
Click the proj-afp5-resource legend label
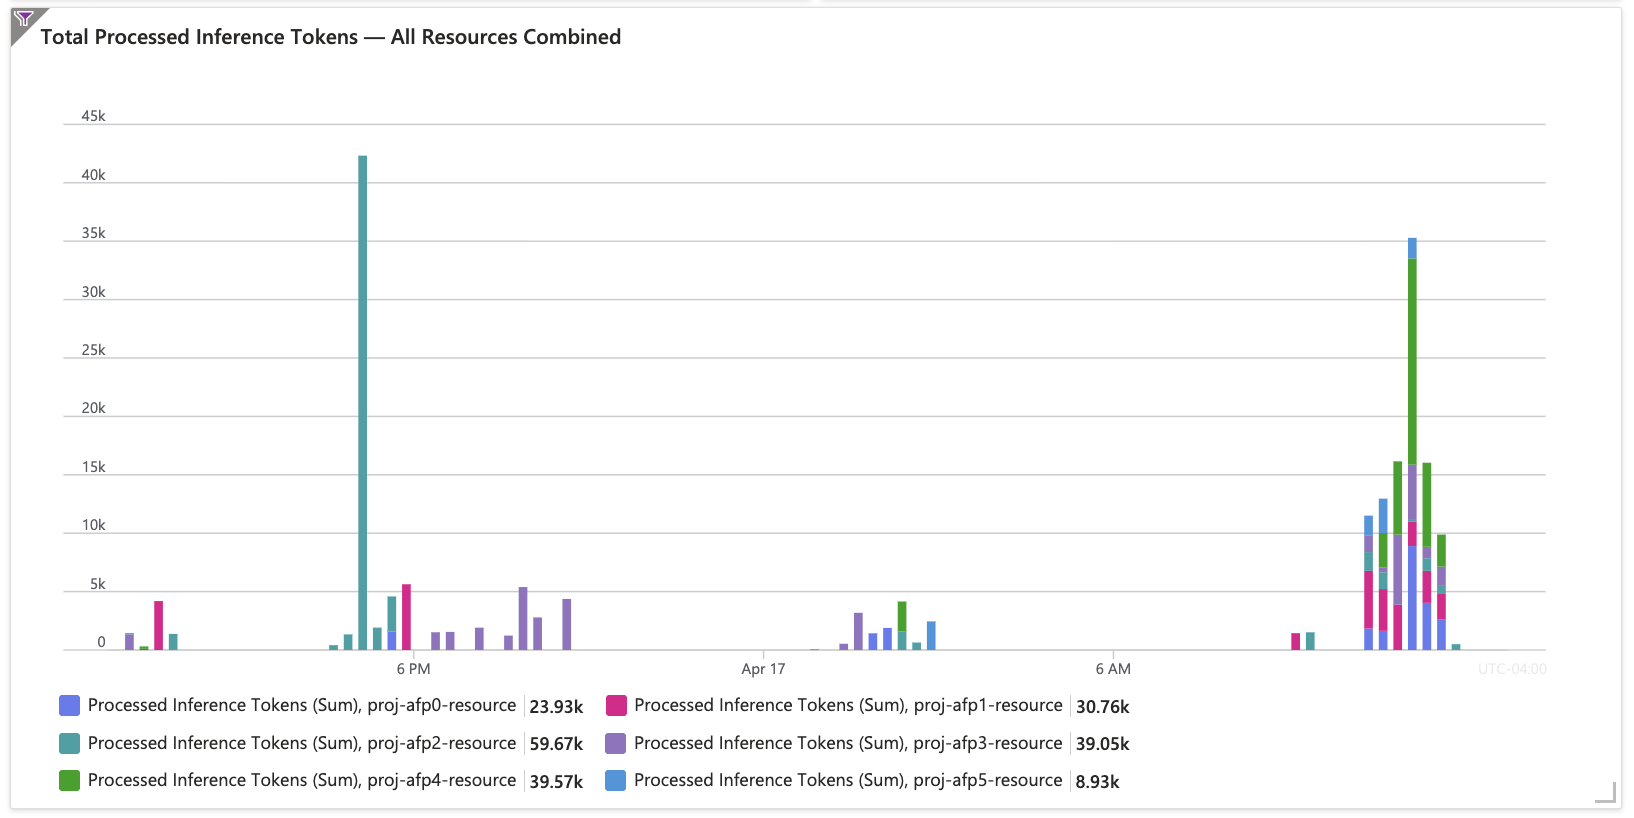[x=848, y=780]
